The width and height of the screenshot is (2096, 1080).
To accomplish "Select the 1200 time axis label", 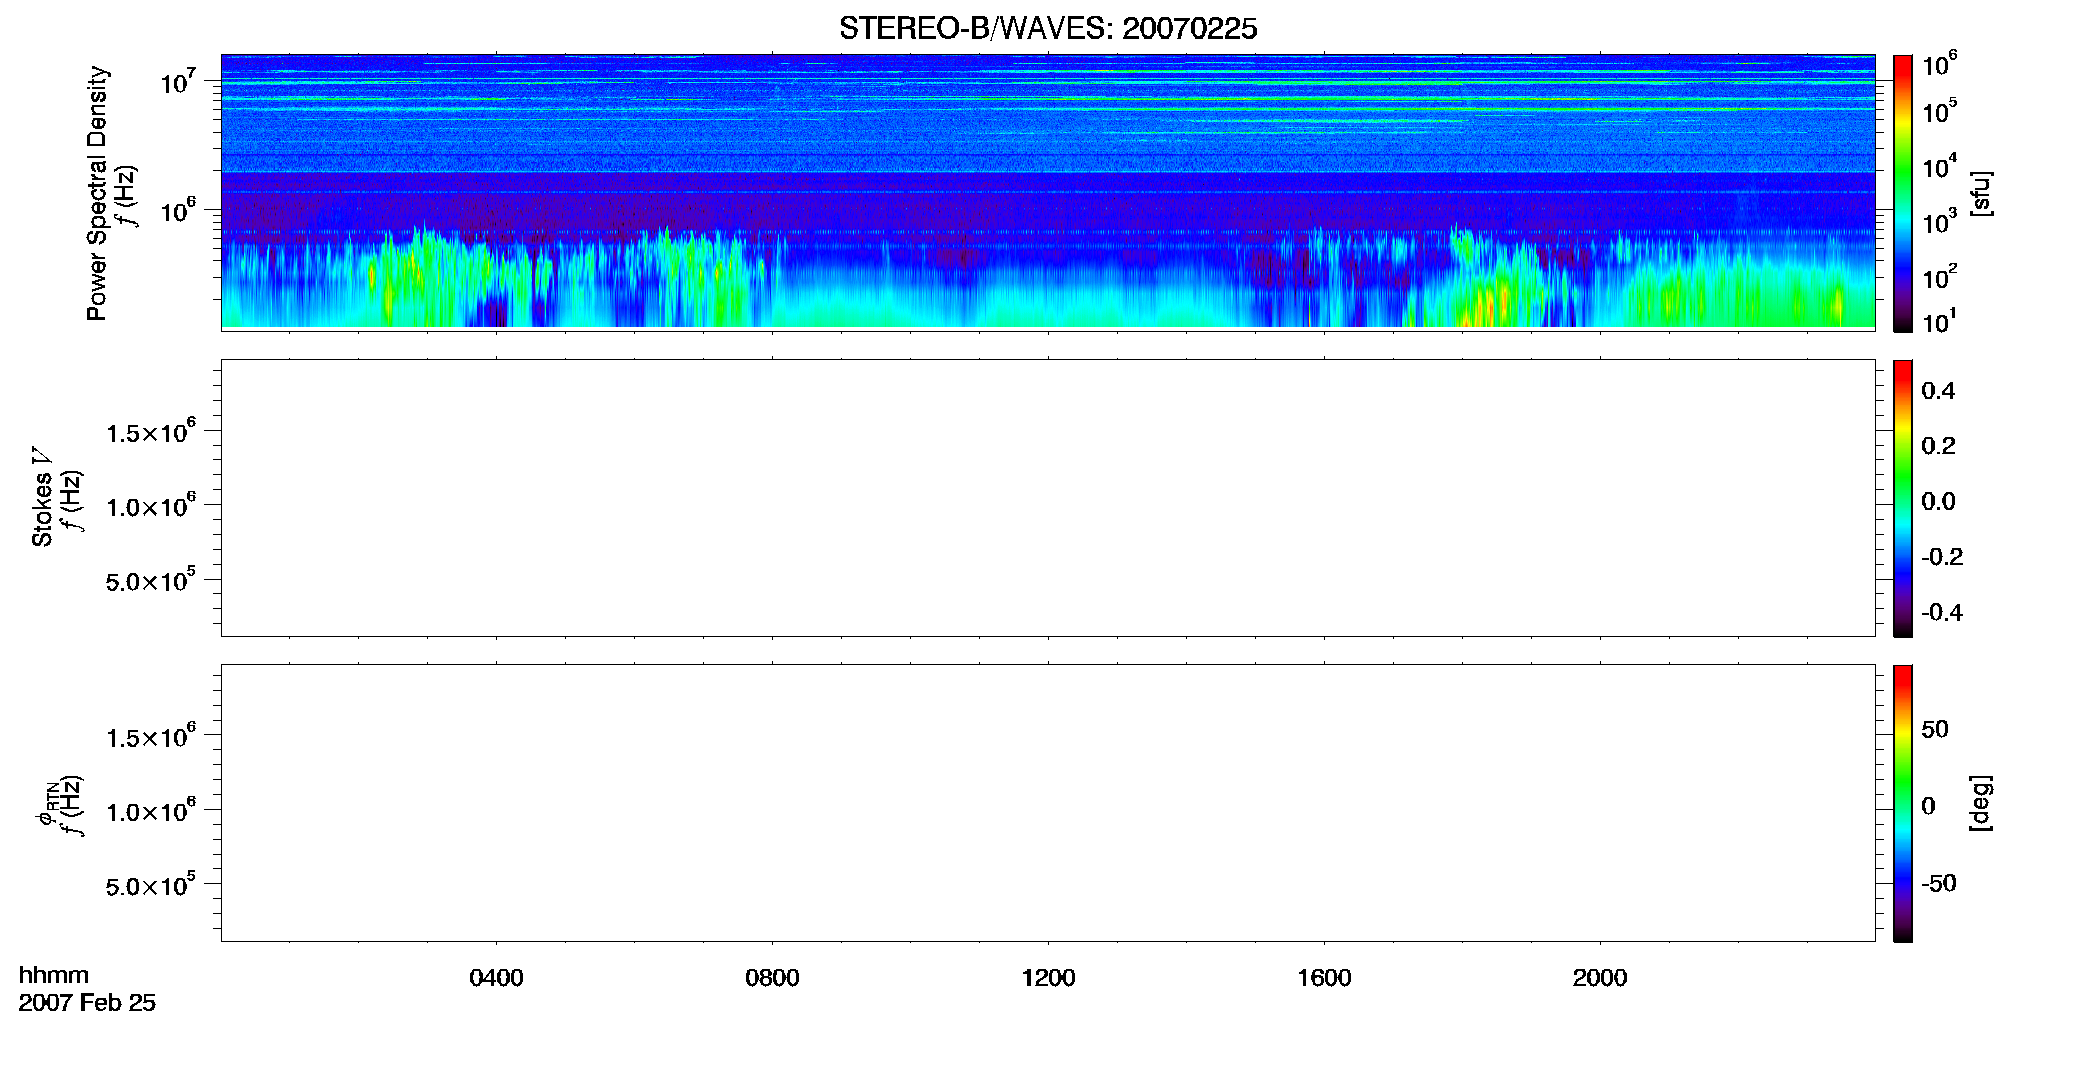I will pyautogui.click(x=1048, y=978).
